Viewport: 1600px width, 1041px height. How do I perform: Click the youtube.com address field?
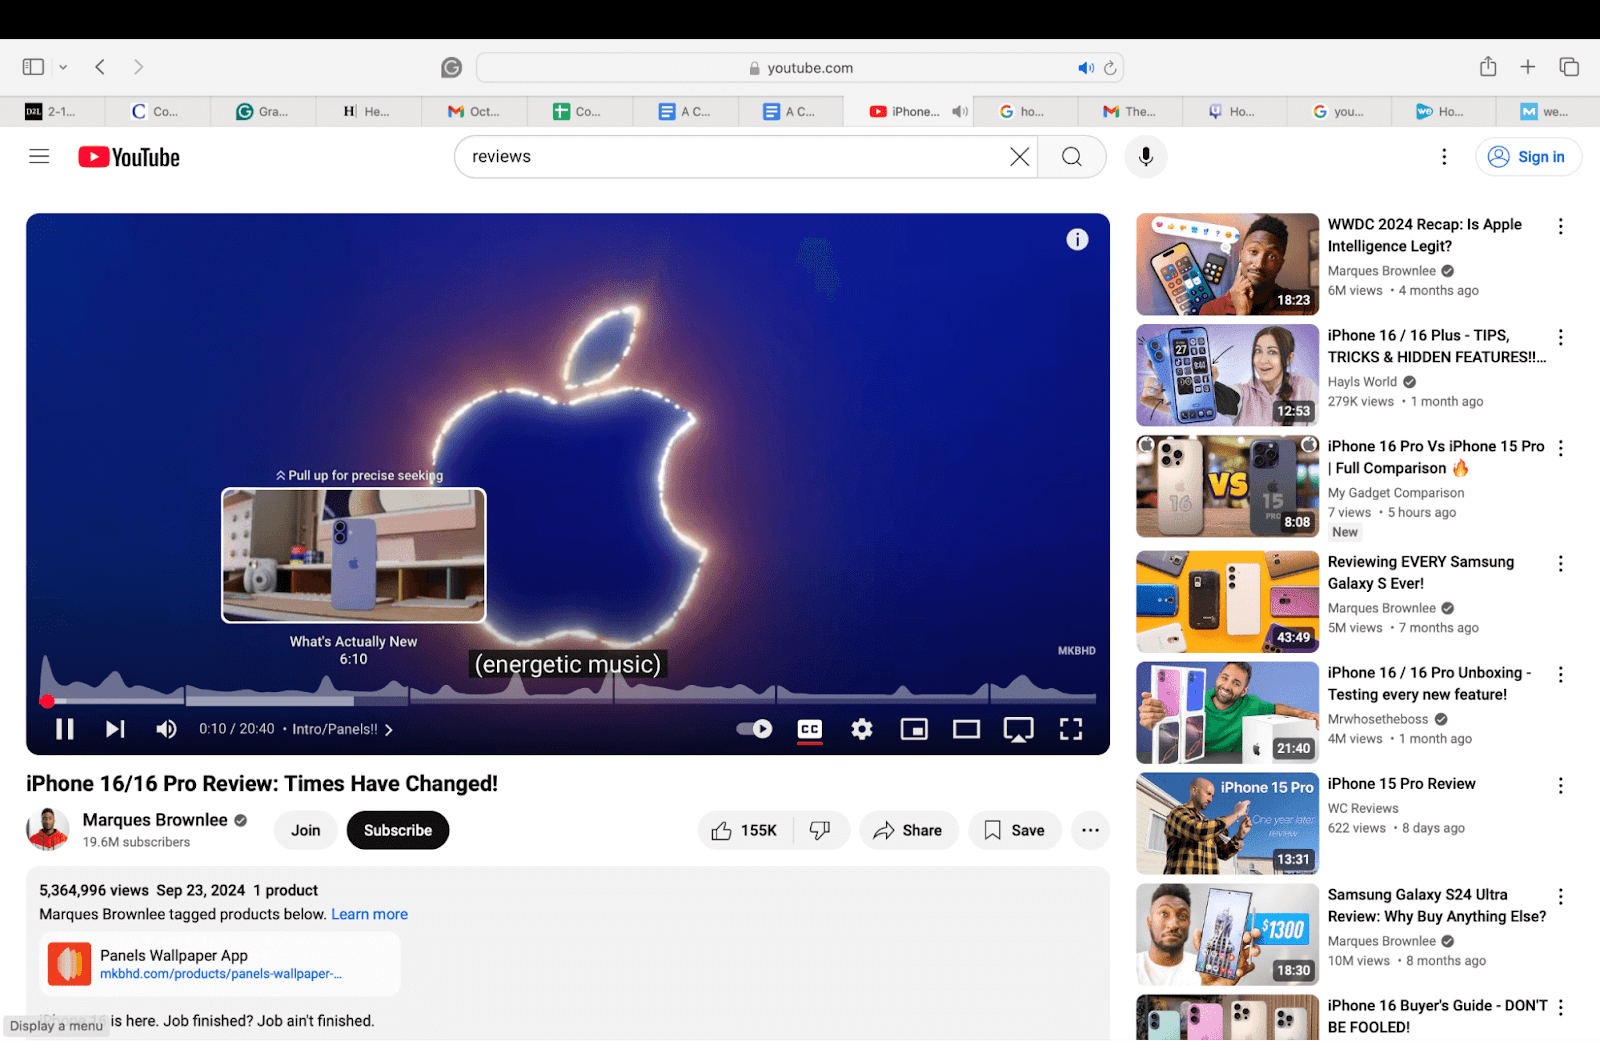pos(800,68)
